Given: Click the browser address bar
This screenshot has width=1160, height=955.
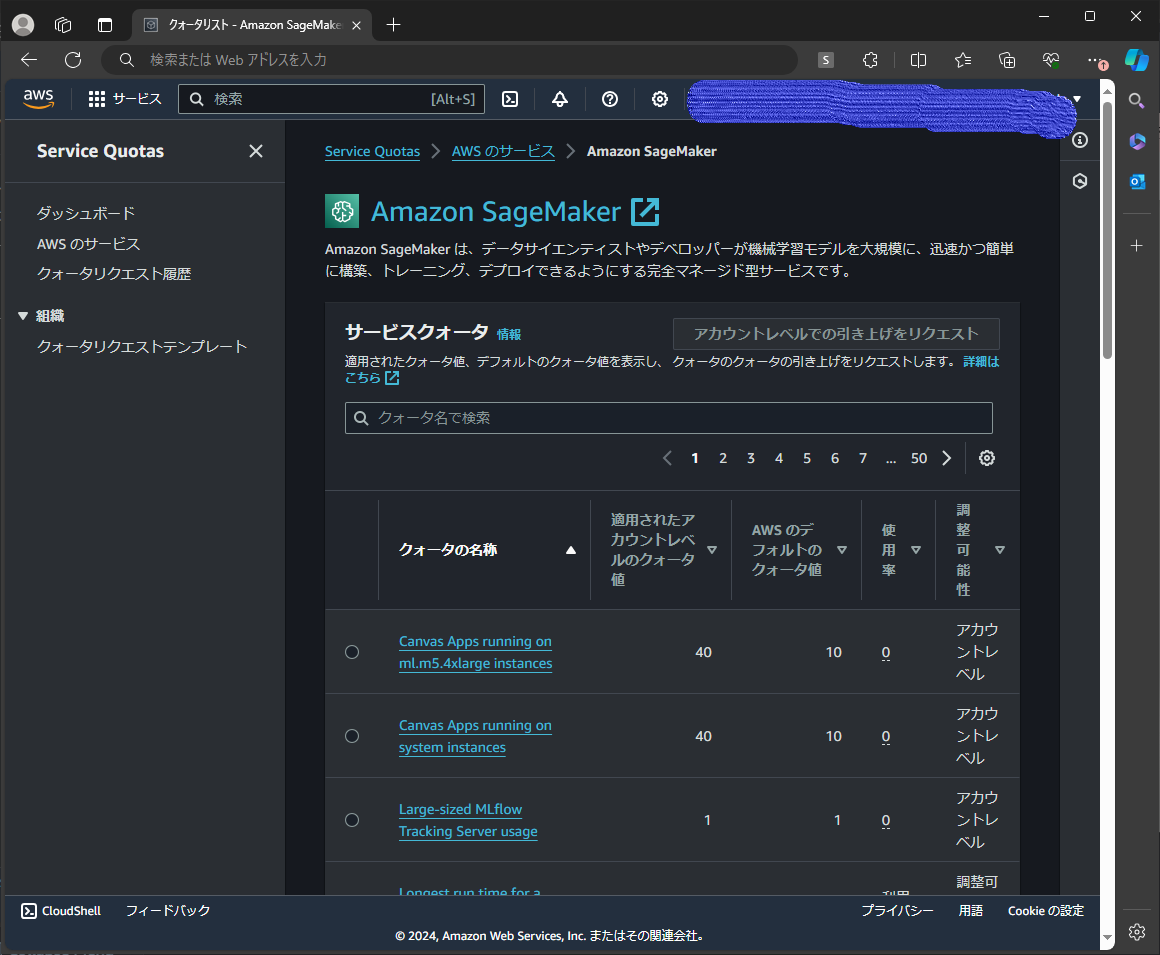Looking at the screenshot, I should pos(449,60).
